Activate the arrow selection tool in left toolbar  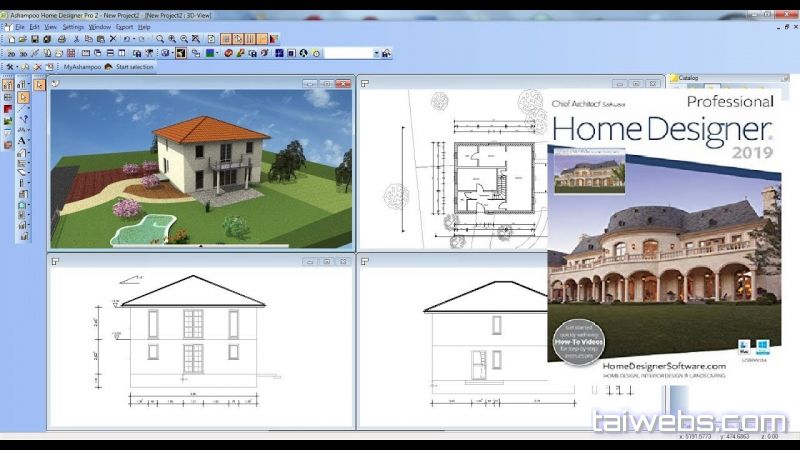coord(23,98)
